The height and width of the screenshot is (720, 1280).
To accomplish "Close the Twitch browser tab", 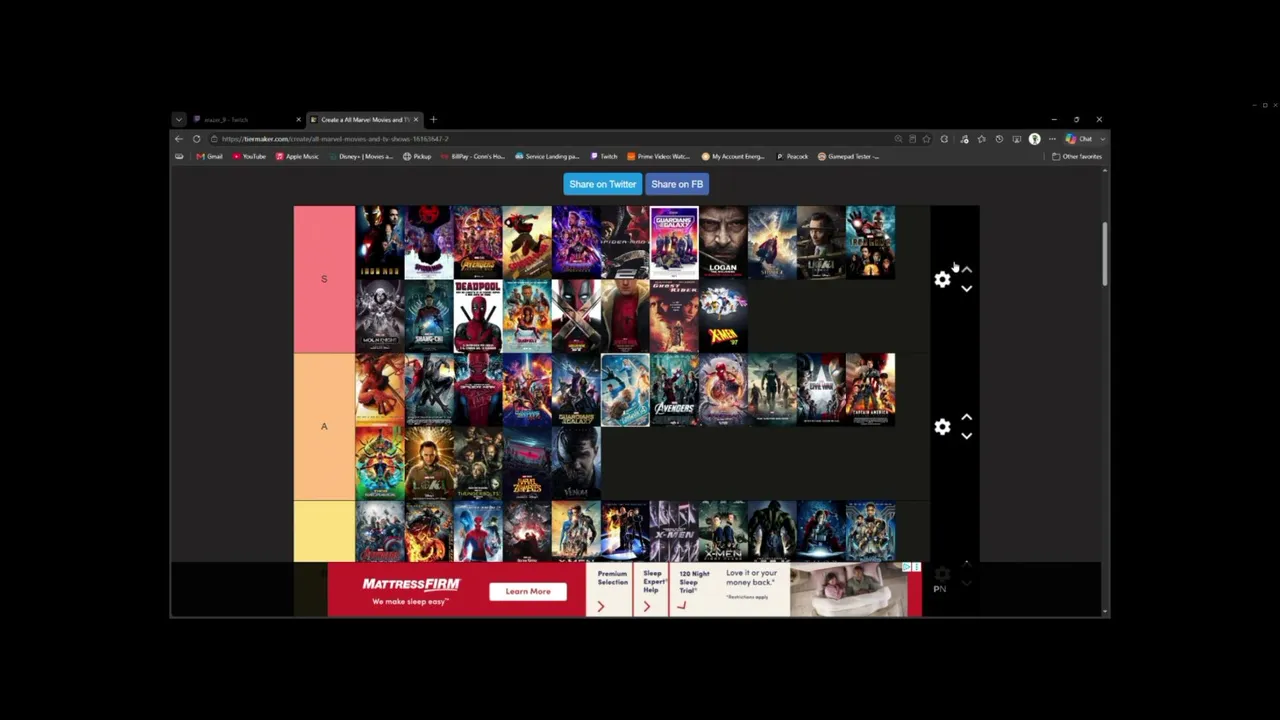I will click(298, 120).
